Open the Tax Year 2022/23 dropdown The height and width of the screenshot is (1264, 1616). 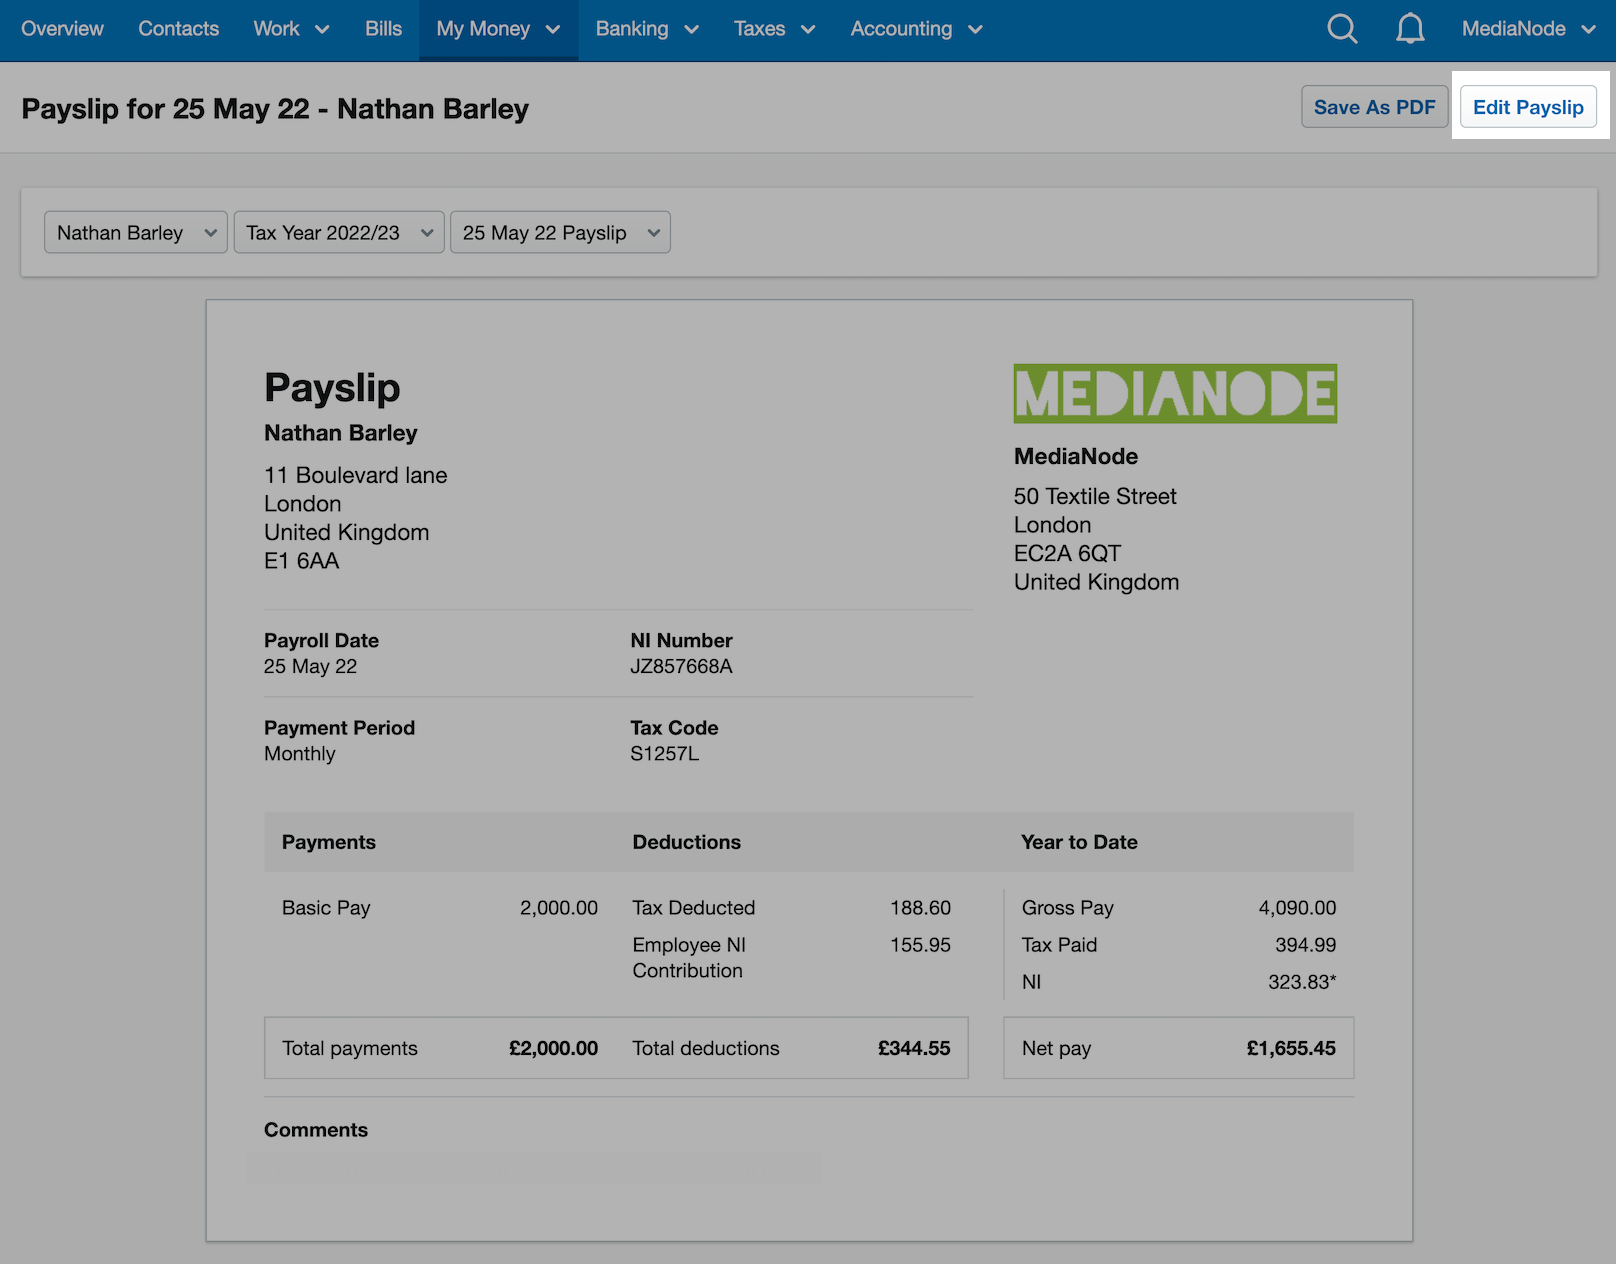339,233
